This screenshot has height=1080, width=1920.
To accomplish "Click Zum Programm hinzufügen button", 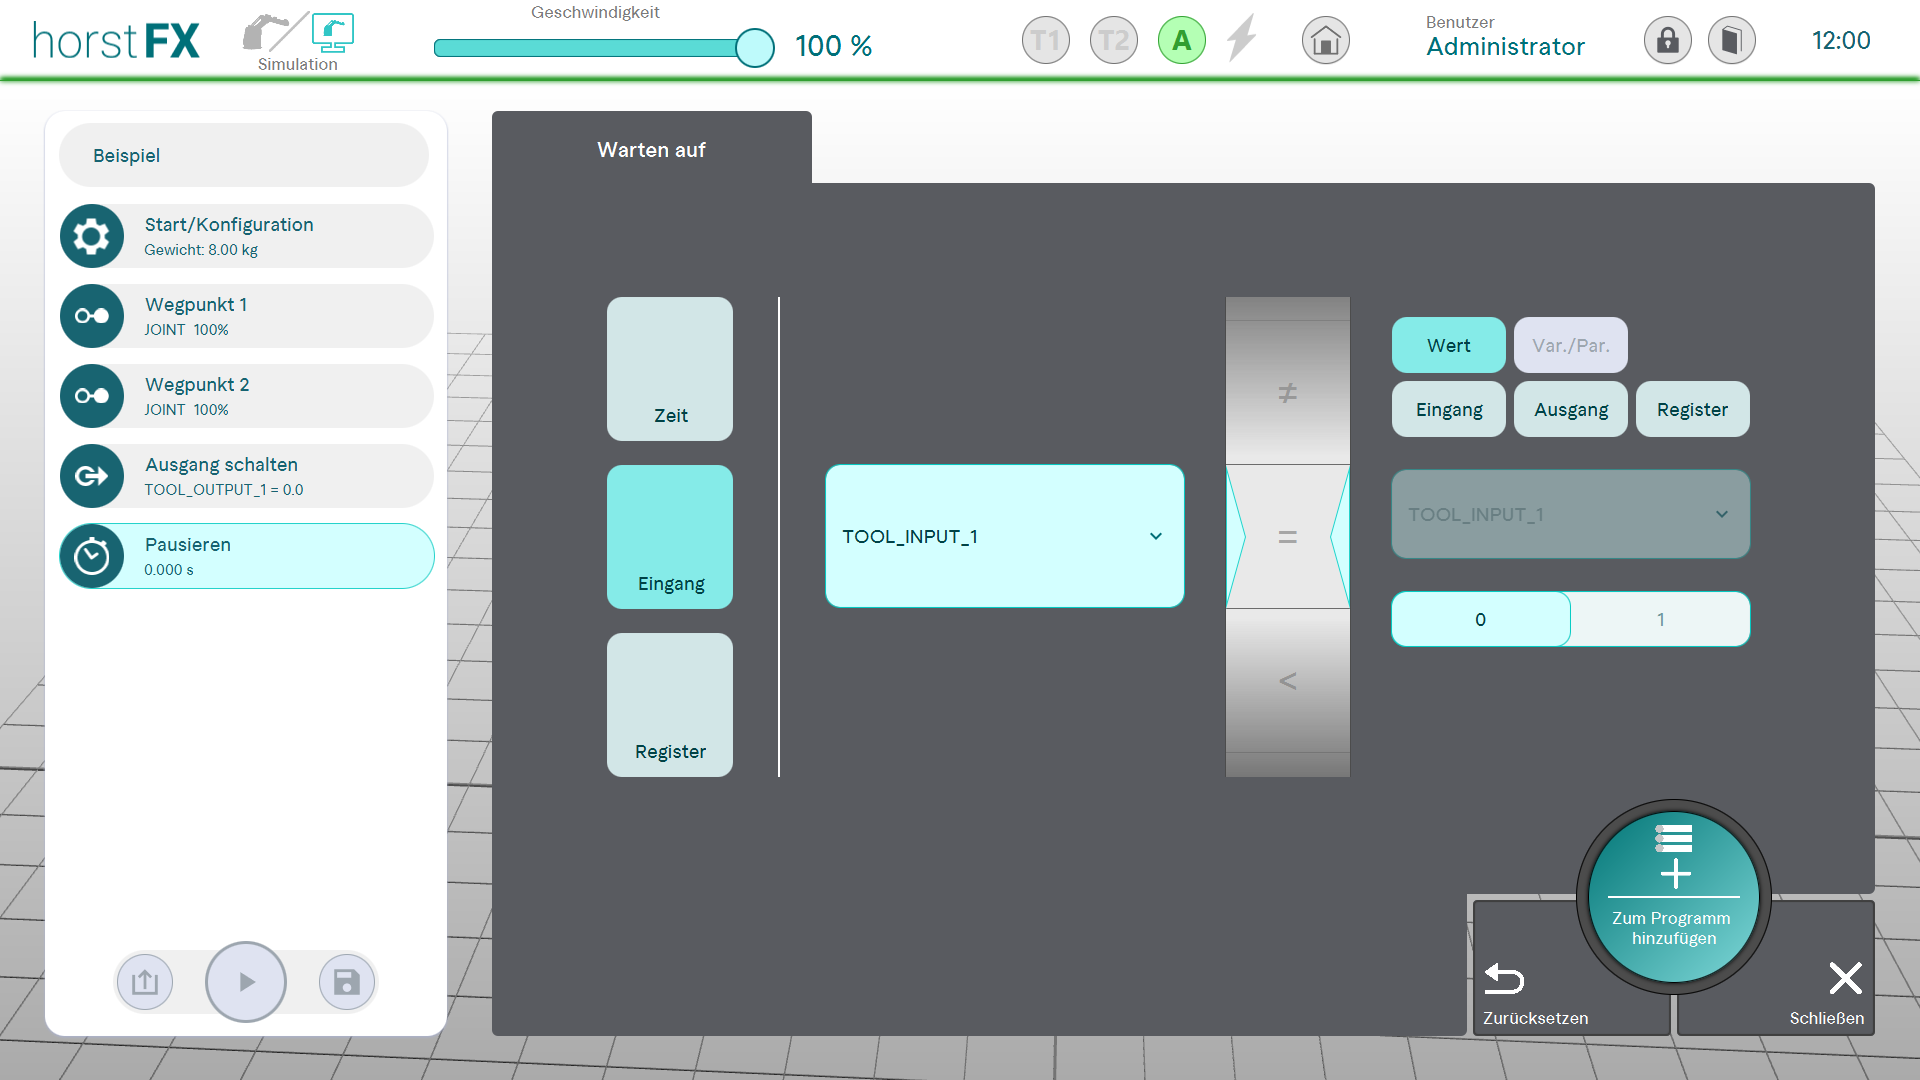I will pos(1673,897).
